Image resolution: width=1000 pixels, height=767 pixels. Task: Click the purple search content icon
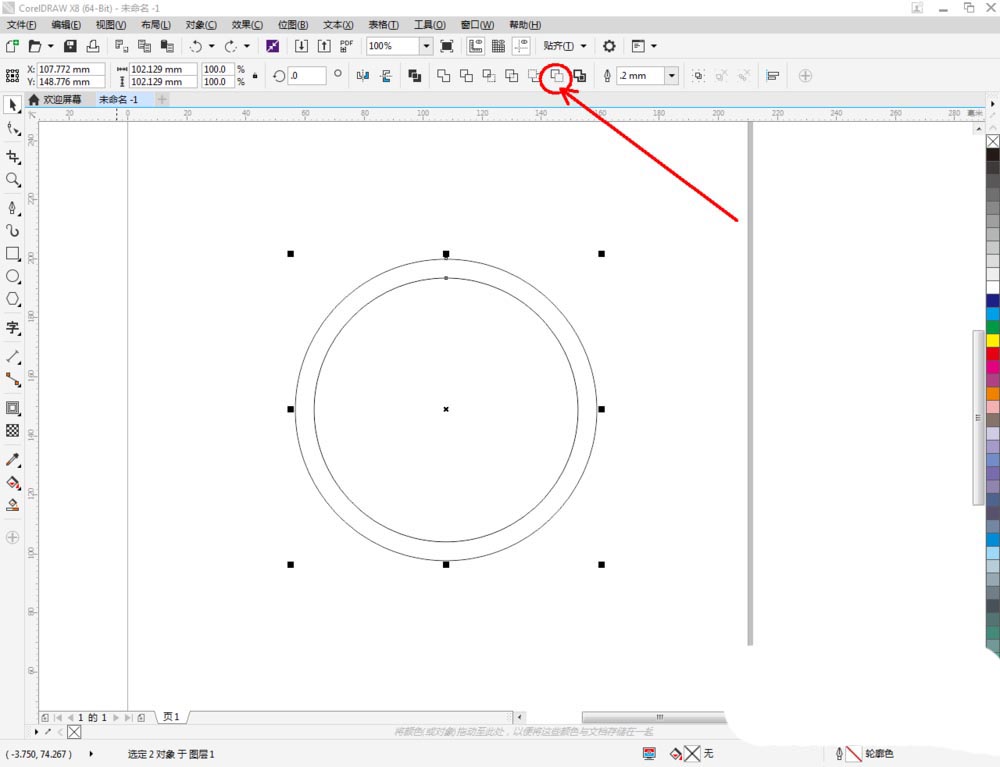point(272,46)
